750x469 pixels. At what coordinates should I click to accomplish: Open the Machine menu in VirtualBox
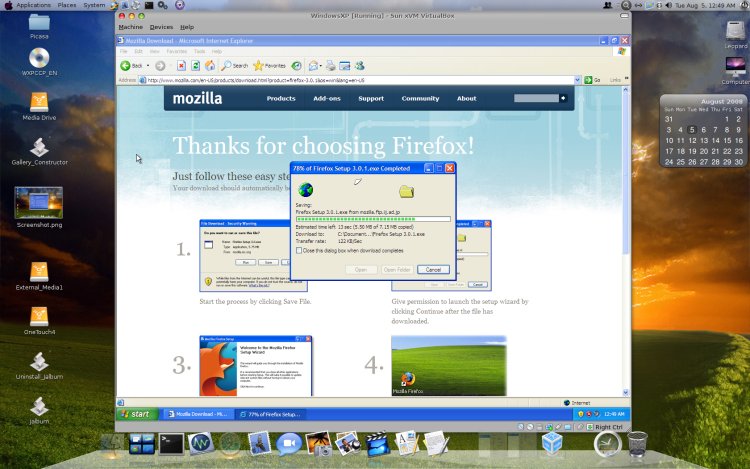tap(131, 27)
